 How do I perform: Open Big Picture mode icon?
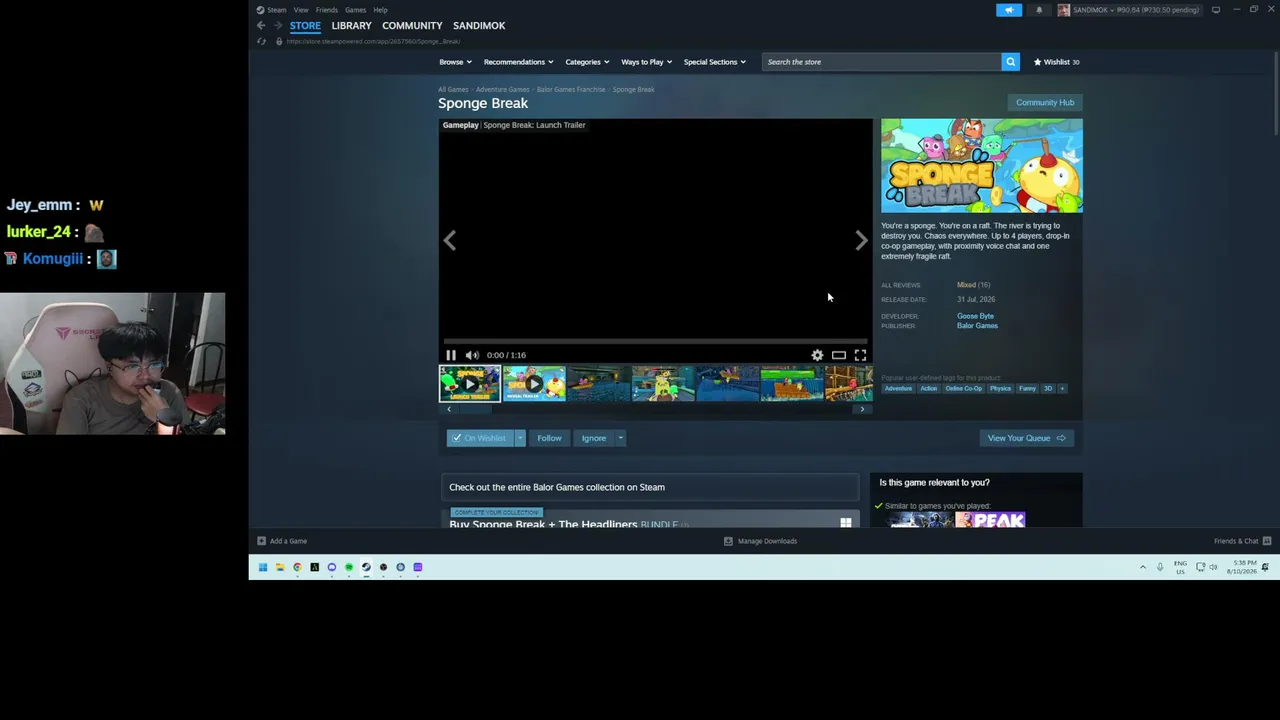tap(1216, 10)
